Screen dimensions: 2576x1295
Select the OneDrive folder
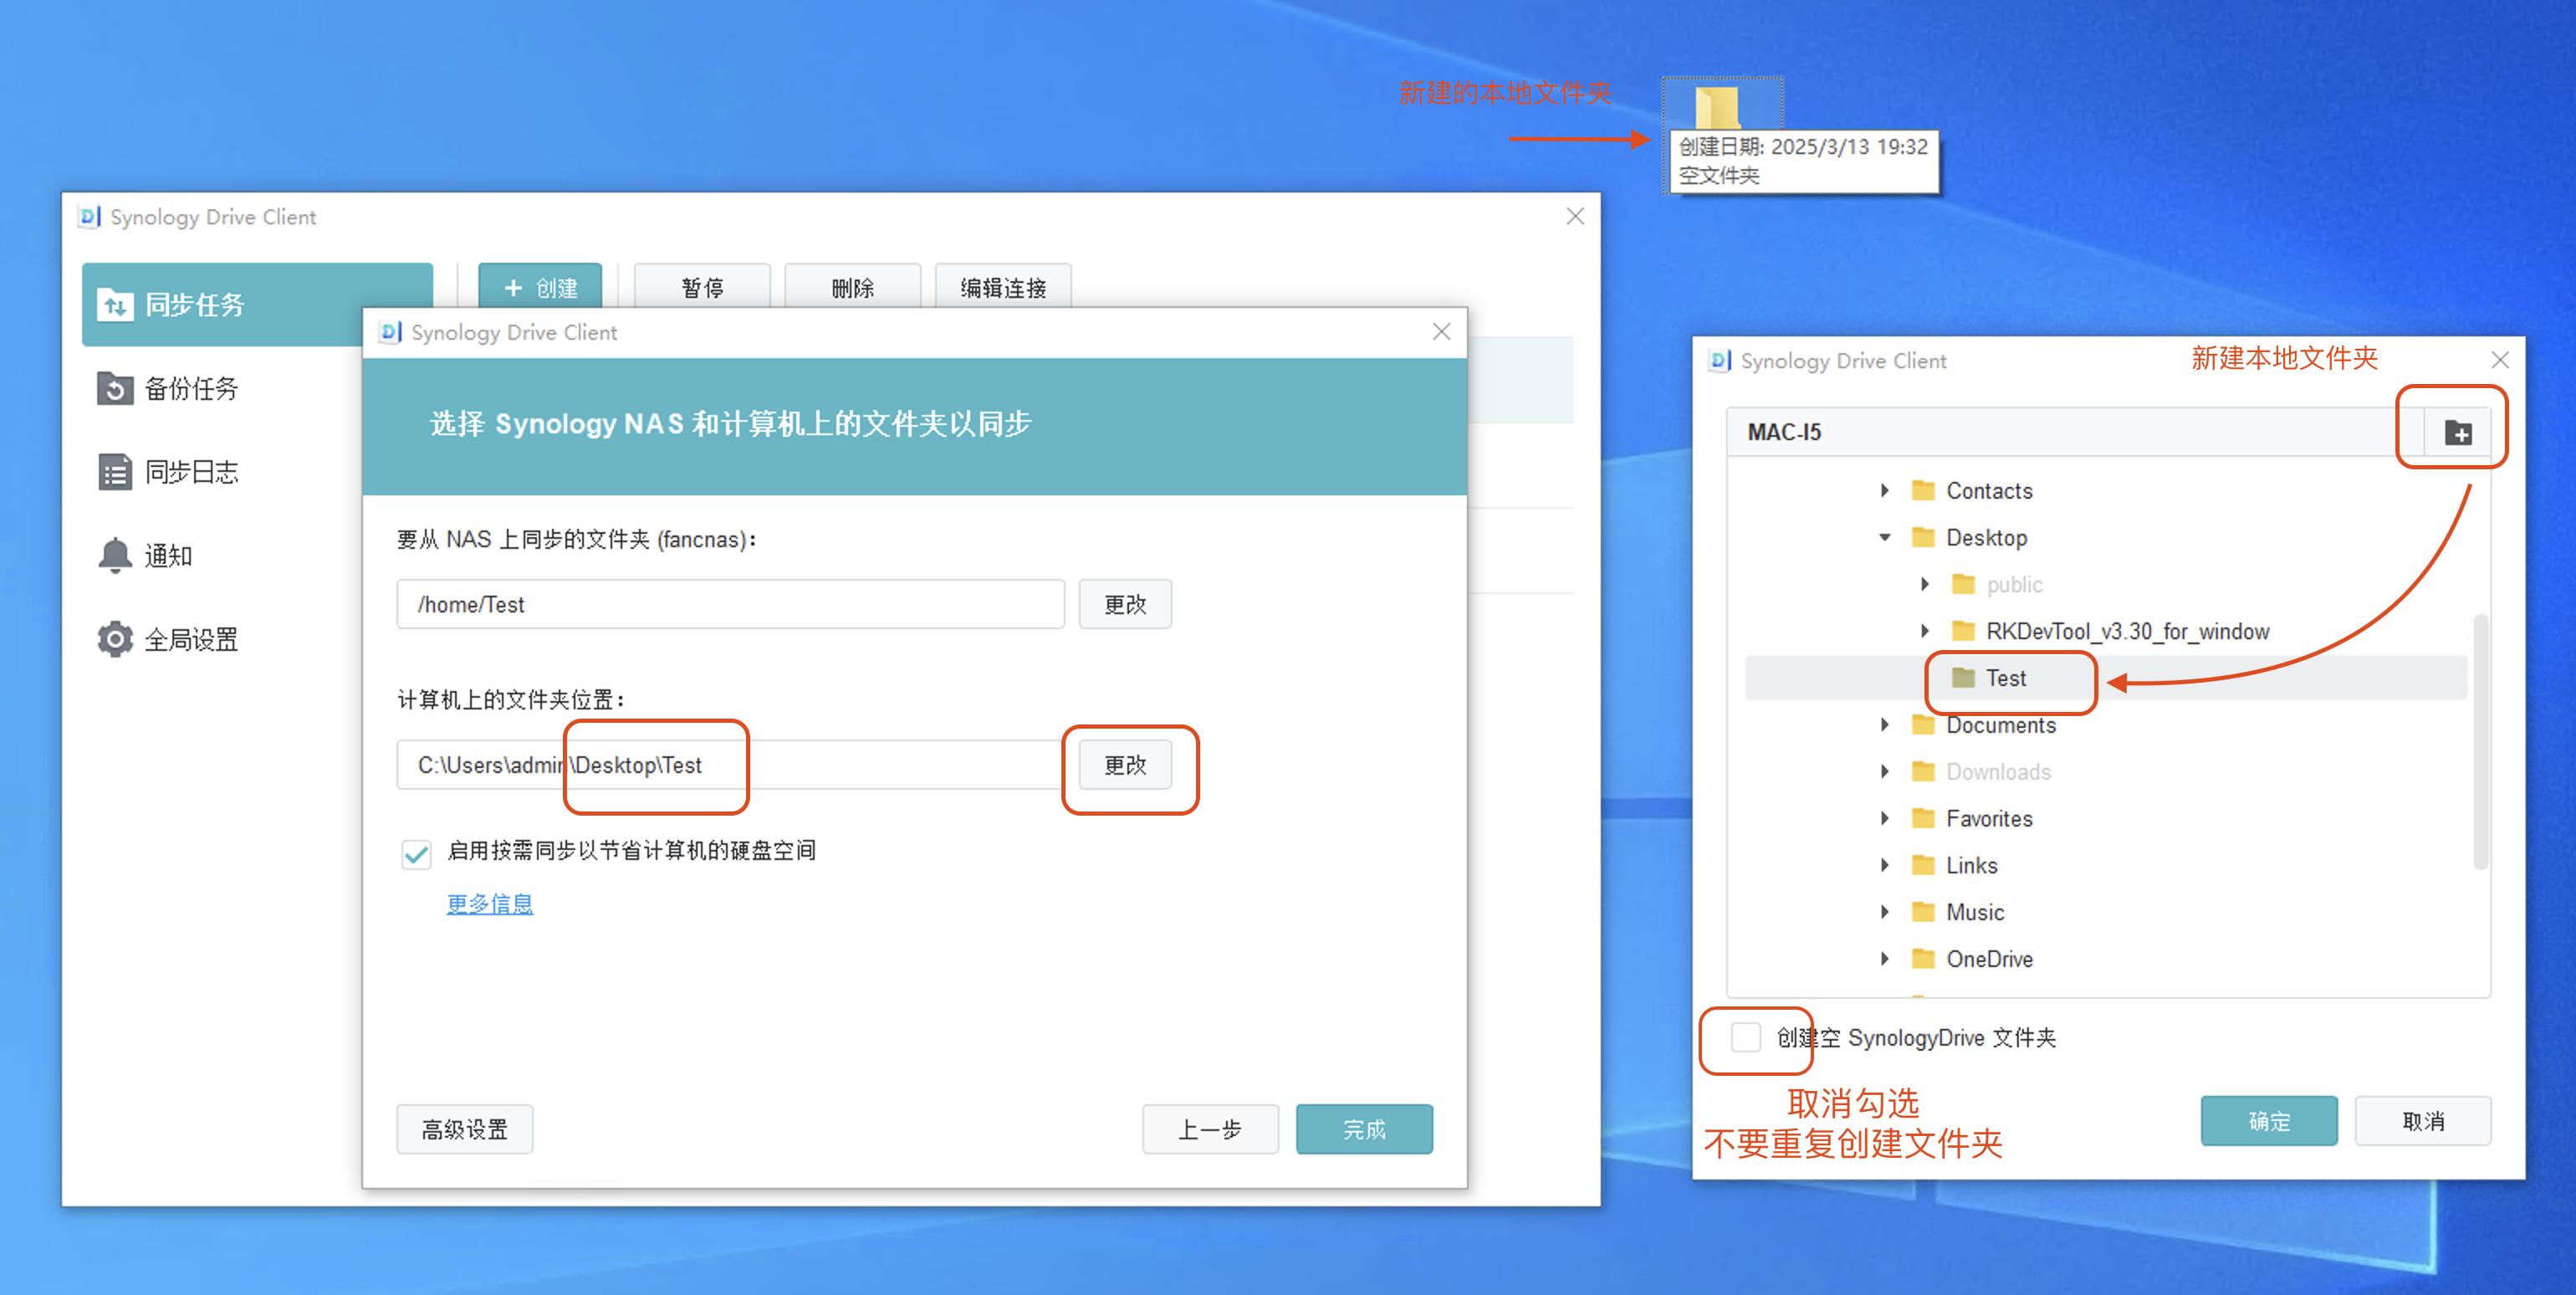click(x=1988, y=959)
